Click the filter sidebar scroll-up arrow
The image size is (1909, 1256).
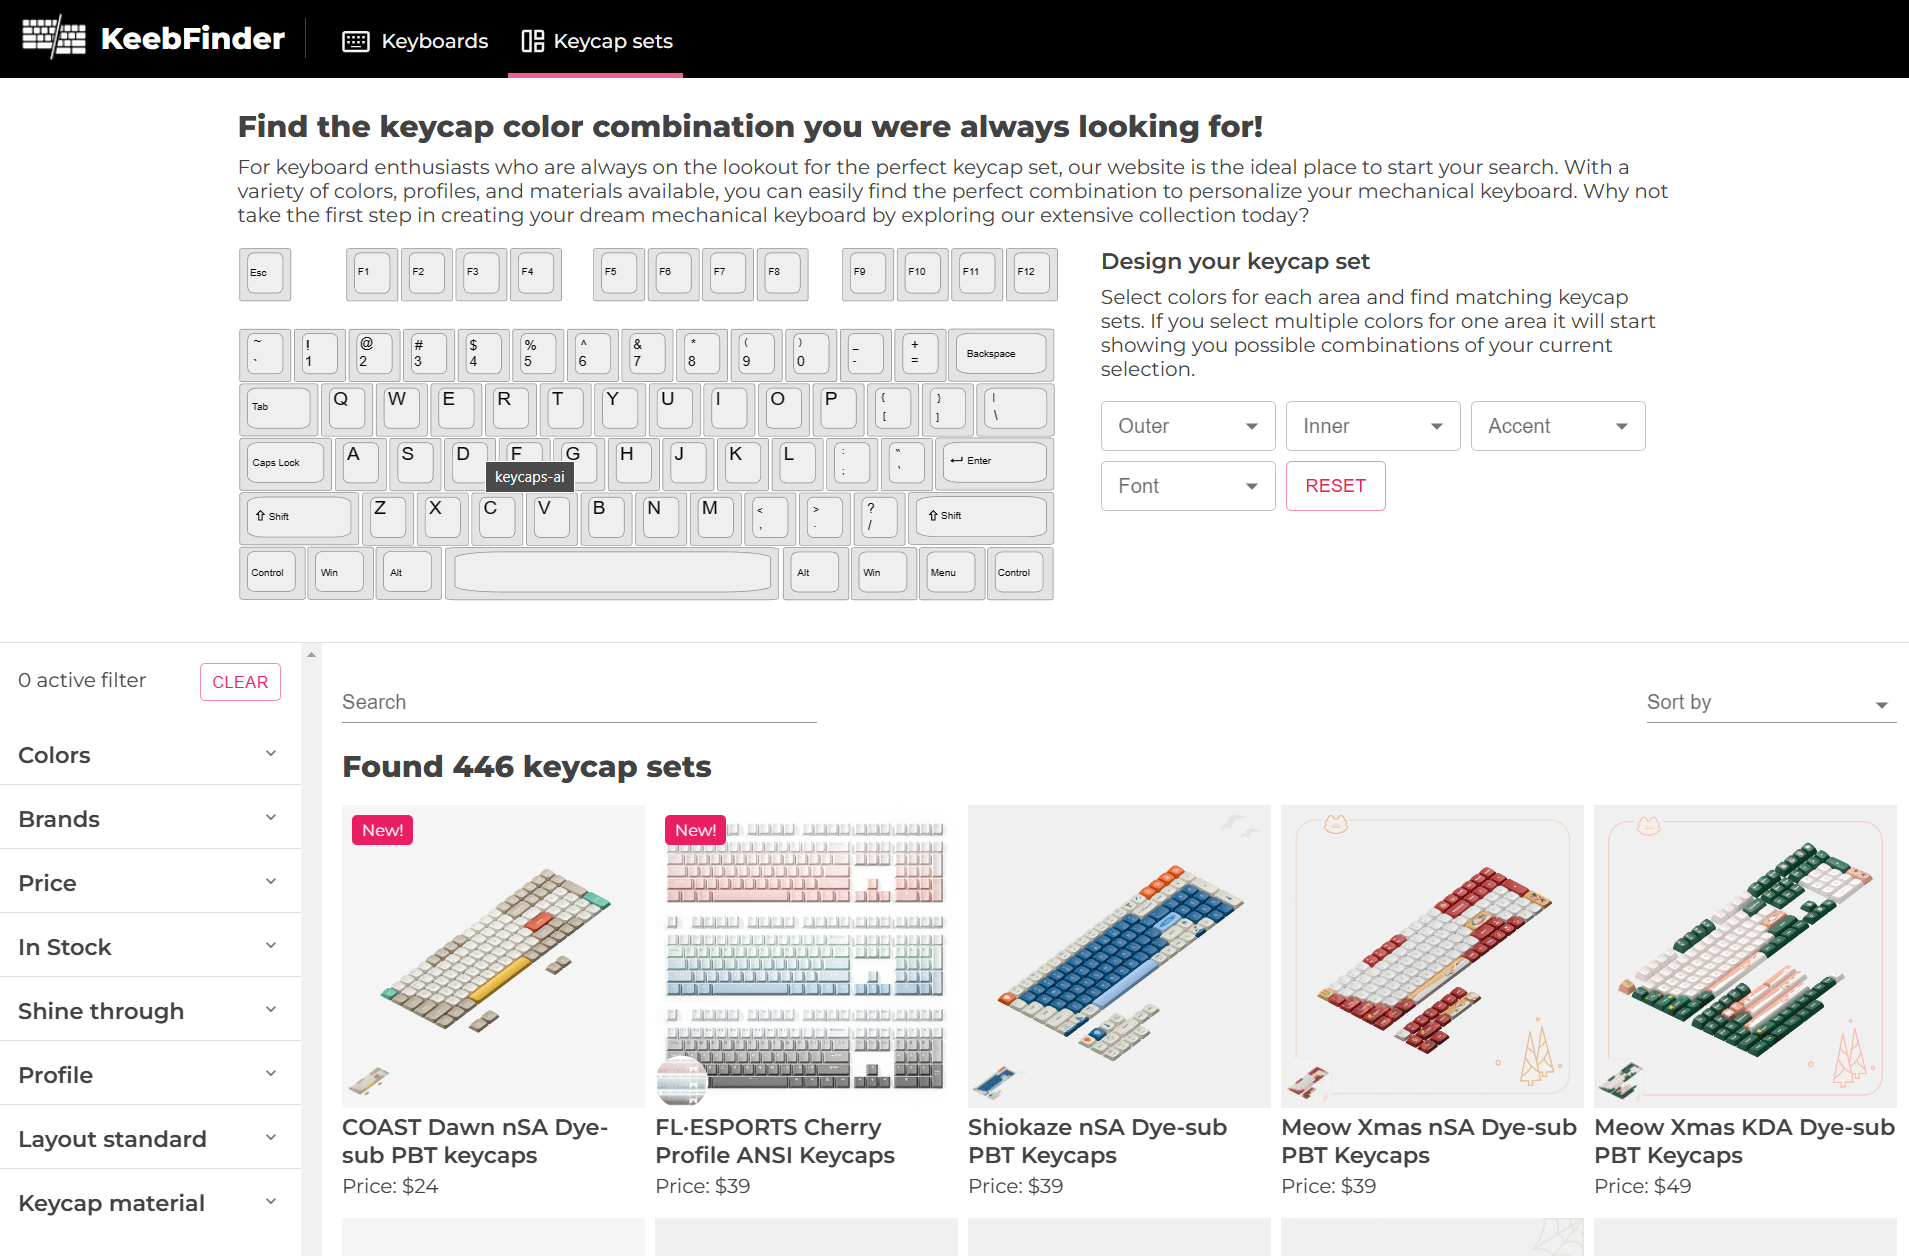[x=311, y=655]
